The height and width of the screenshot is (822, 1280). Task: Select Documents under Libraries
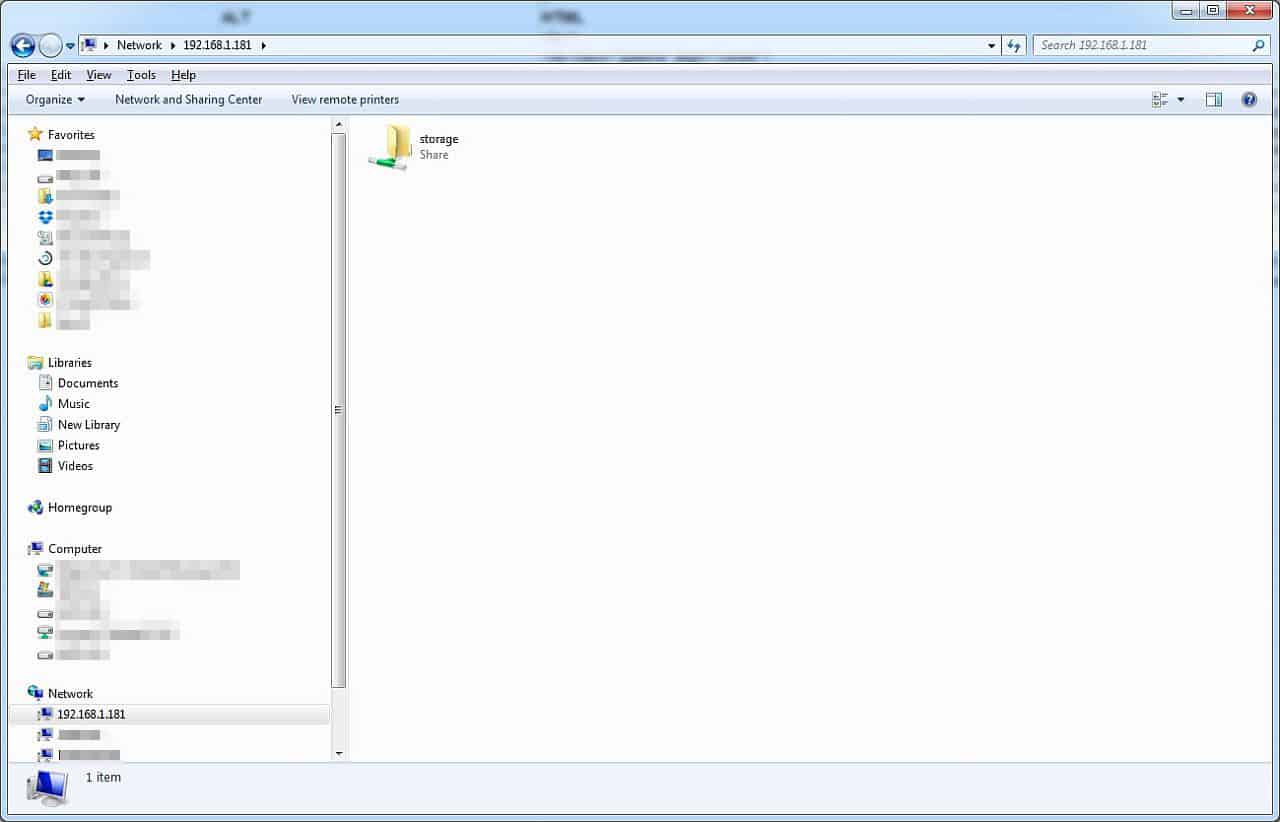(x=87, y=384)
